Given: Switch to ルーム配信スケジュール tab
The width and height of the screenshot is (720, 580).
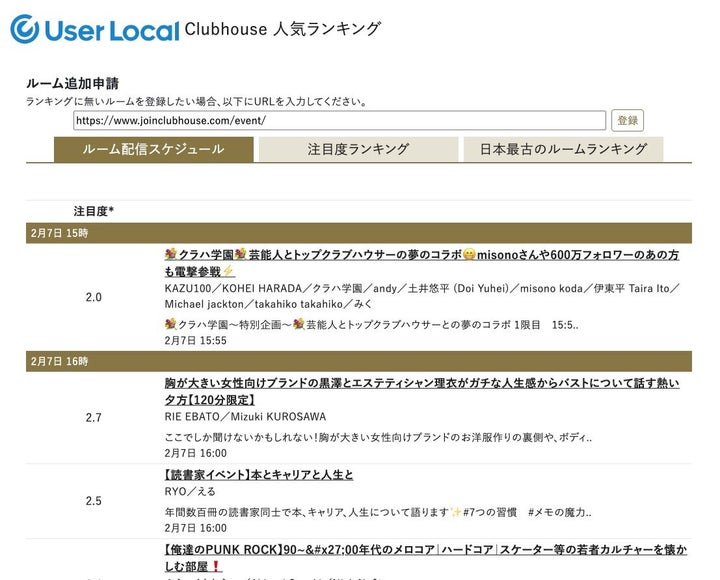Looking at the screenshot, I should [153, 149].
